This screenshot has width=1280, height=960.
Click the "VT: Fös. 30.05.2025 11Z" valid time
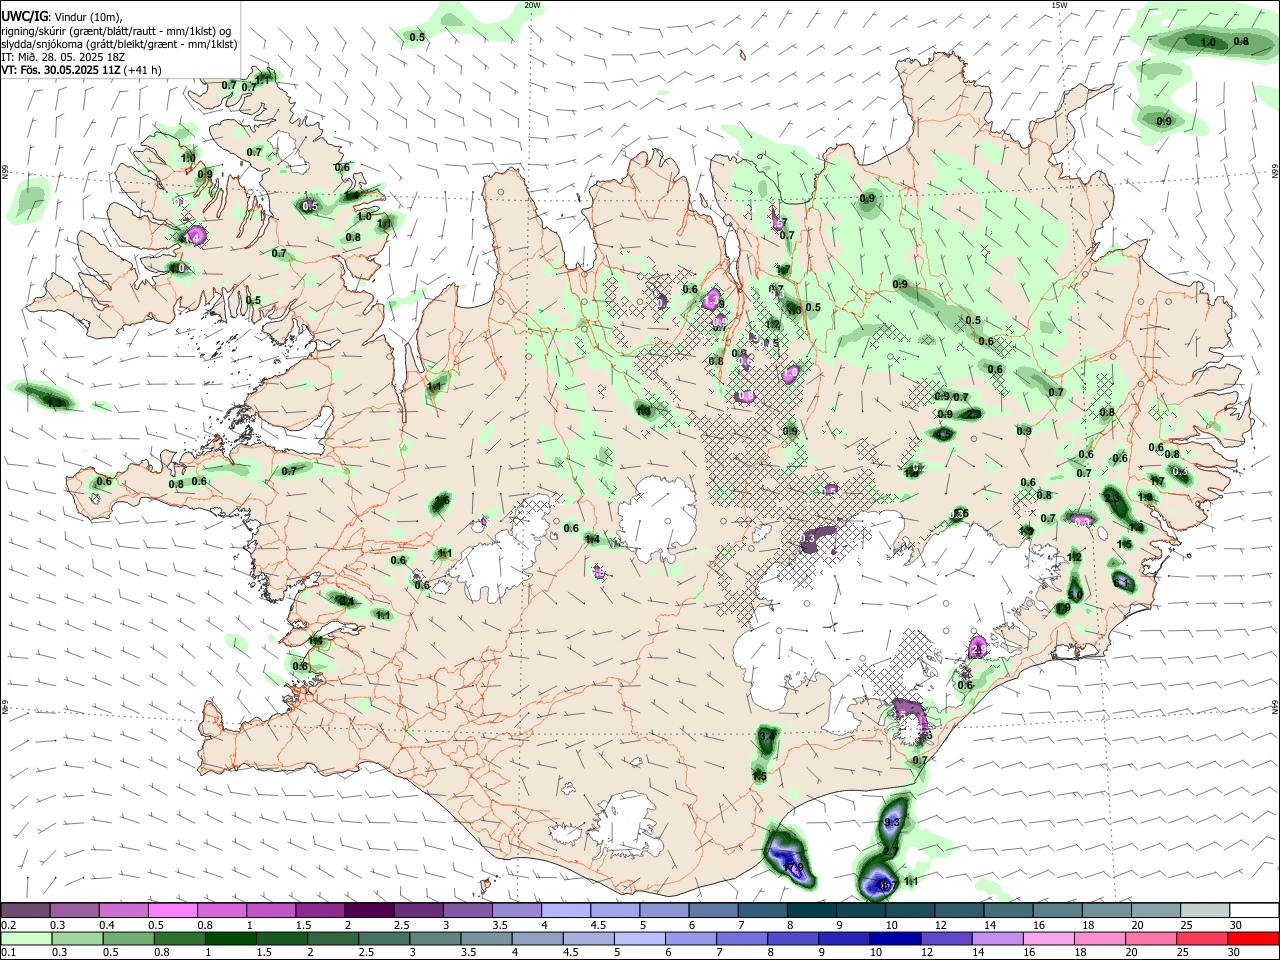(x=62, y=70)
